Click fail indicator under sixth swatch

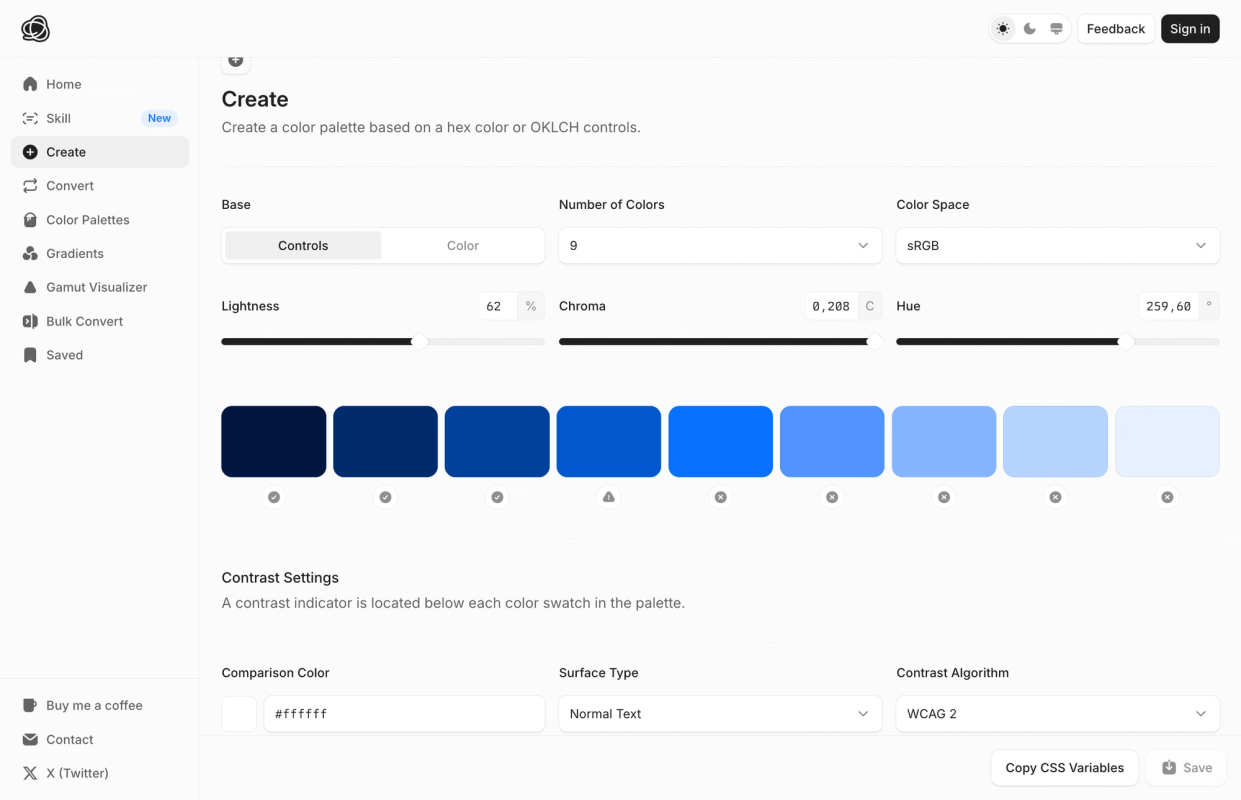[x=832, y=497]
